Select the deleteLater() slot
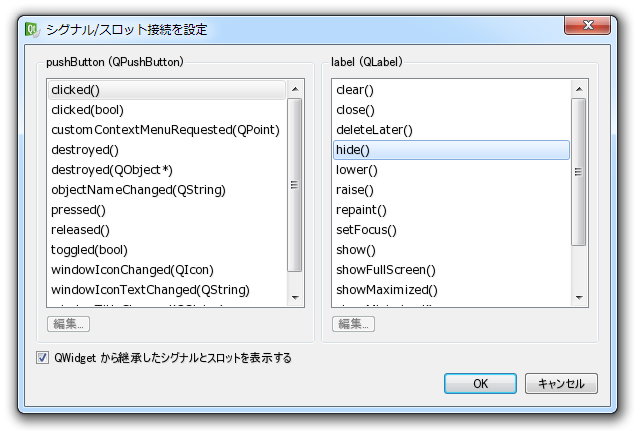Image resolution: width=640 pixels, height=431 pixels. coord(451,130)
